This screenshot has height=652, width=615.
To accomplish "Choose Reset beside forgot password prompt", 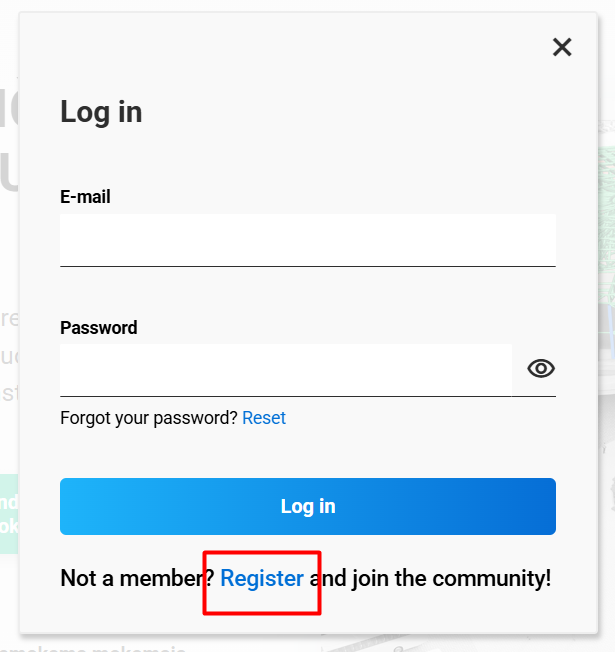I will [x=264, y=418].
